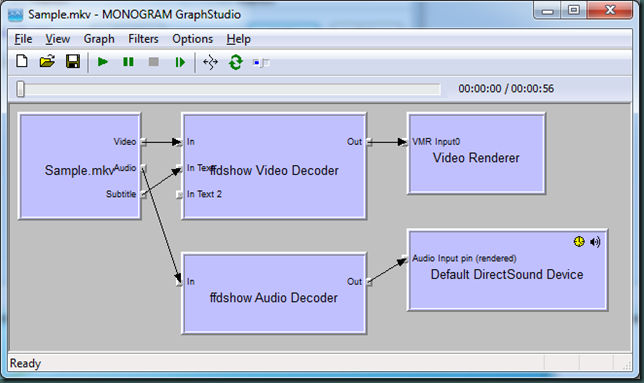Save the graph with the floppy icon
The width and height of the screenshot is (644, 383).
[73, 62]
